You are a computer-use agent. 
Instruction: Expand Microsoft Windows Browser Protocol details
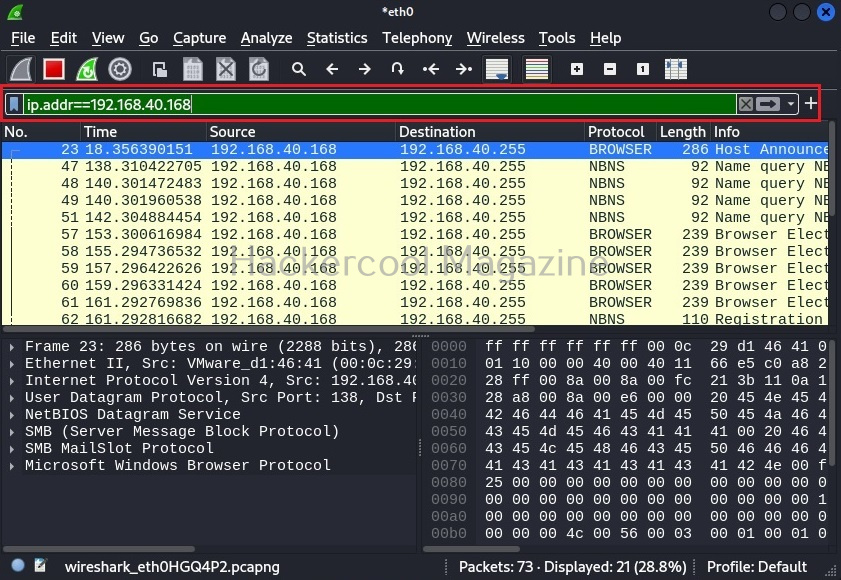tap(12, 466)
